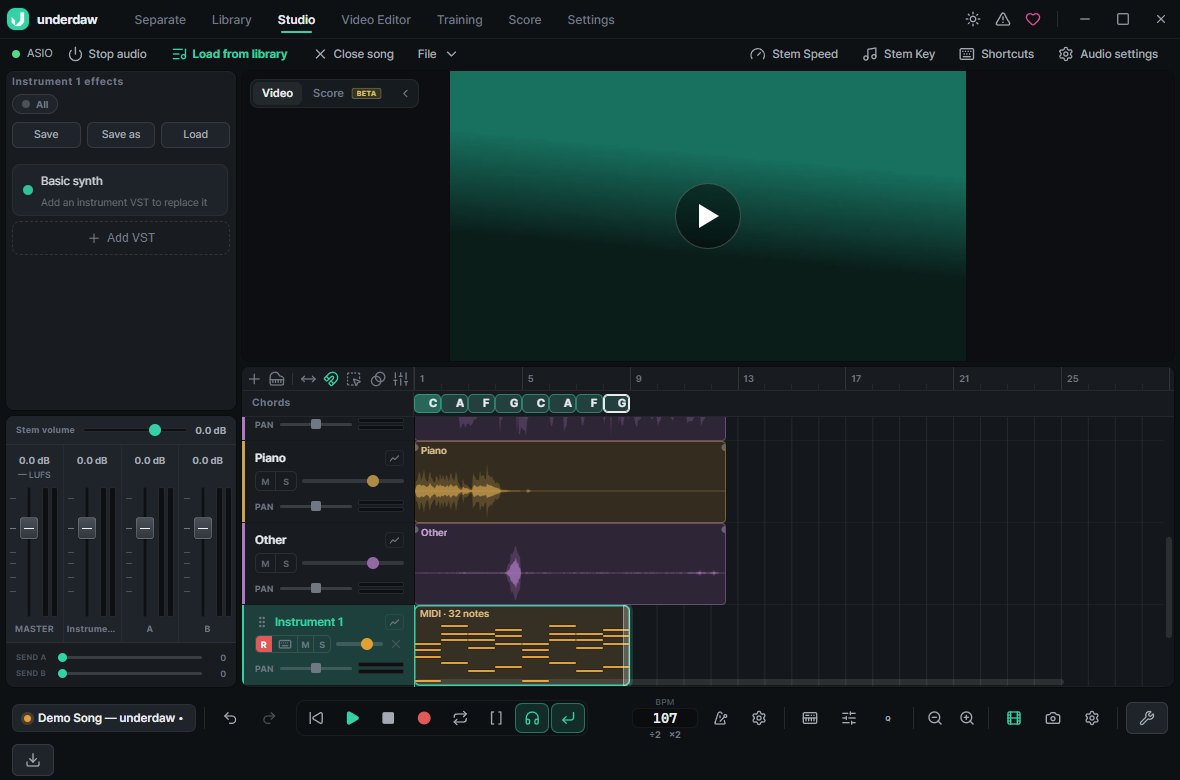Disarm record on Instrument 1
Image resolution: width=1180 pixels, height=780 pixels.
click(263, 644)
